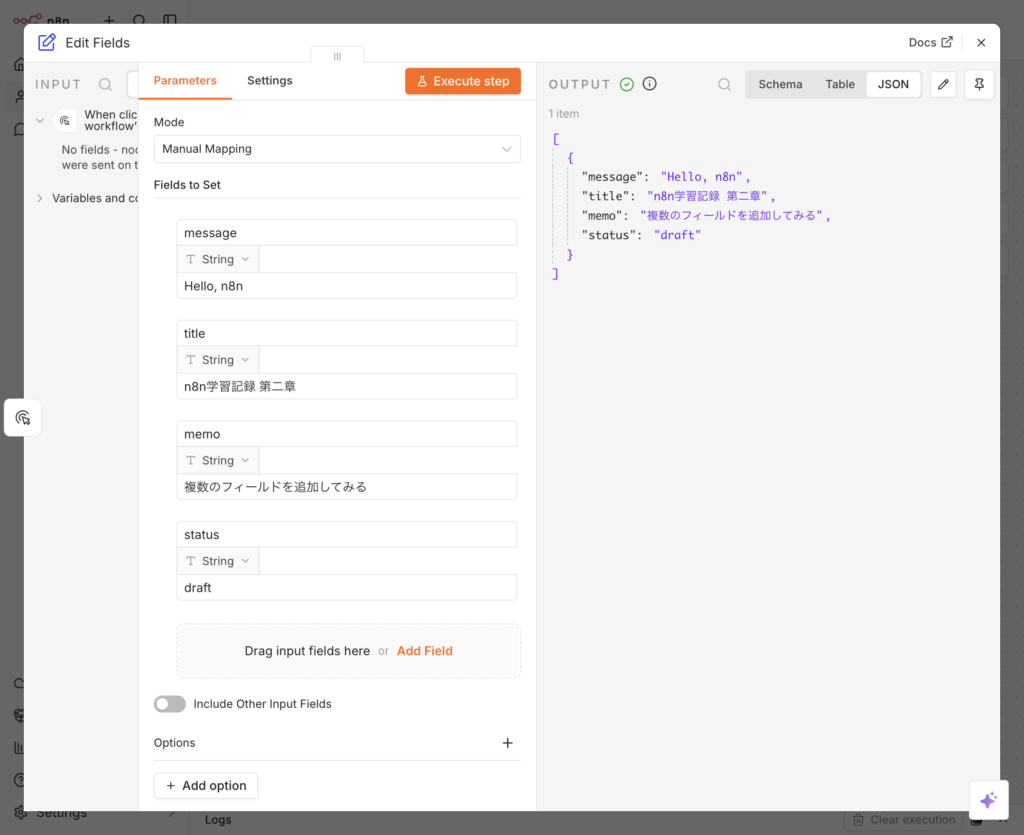This screenshot has width=1024, height=835.
Task: Open Logs in the background window
Action: pyautogui.click(x=218, y=820)
